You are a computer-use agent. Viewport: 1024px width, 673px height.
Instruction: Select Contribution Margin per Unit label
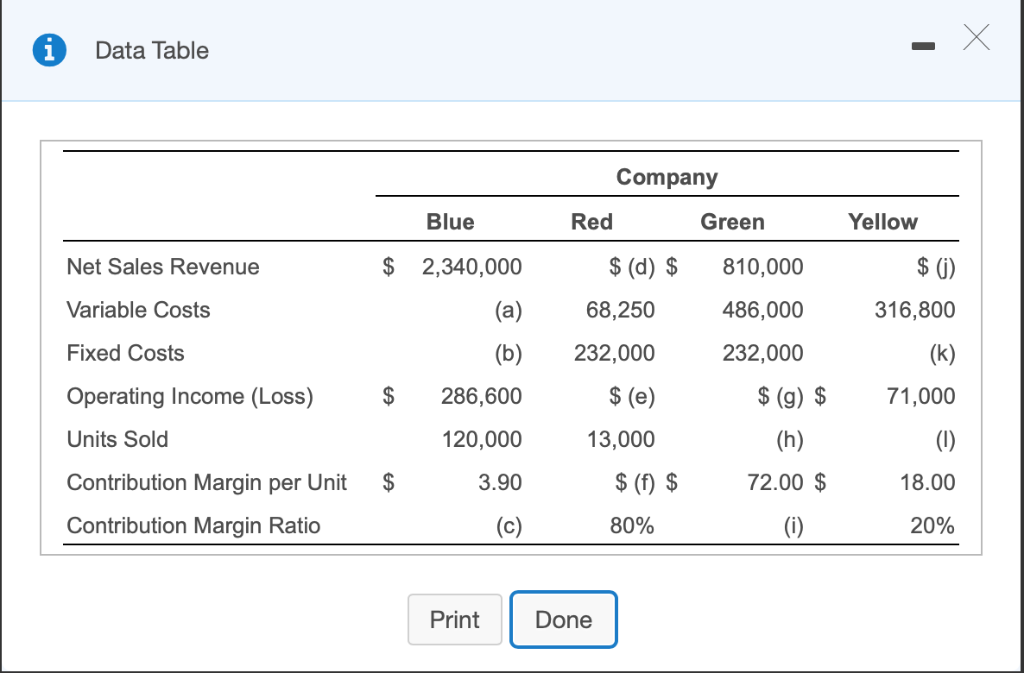pos(206,482)
